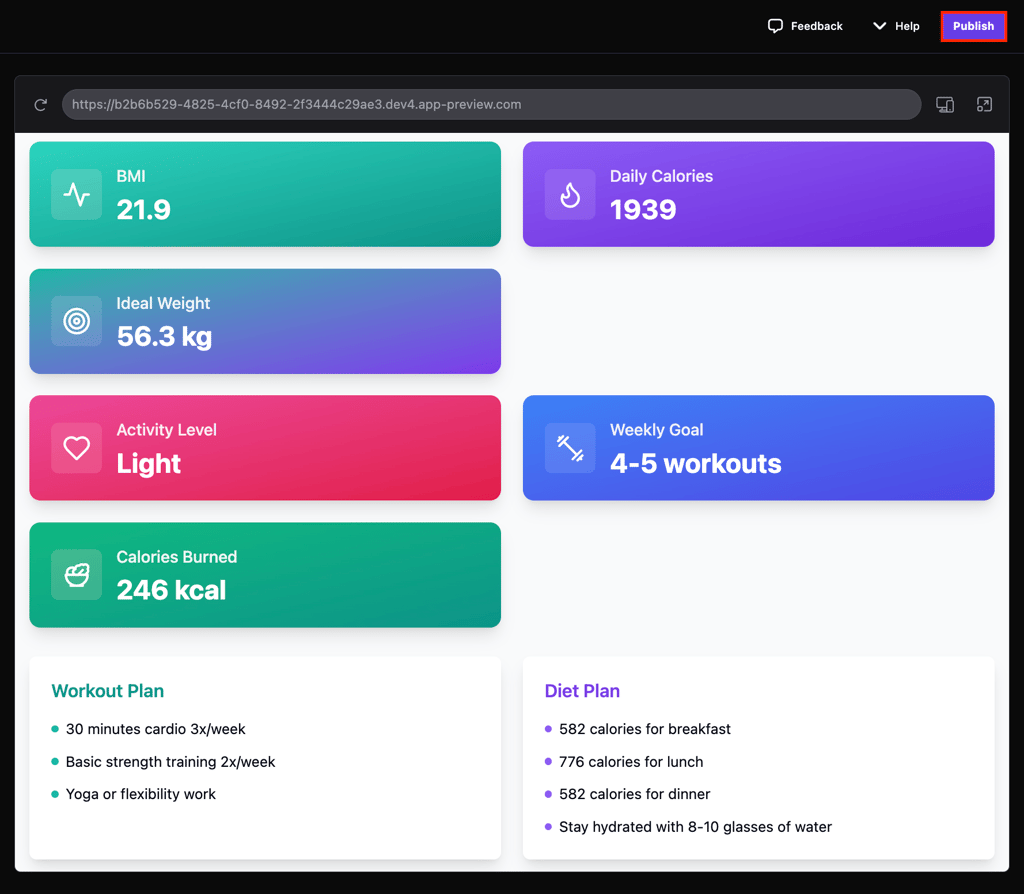This screenshot has width=1024, height=894.
Task: Click the BMI pulse icon
Action: [76, 195]
